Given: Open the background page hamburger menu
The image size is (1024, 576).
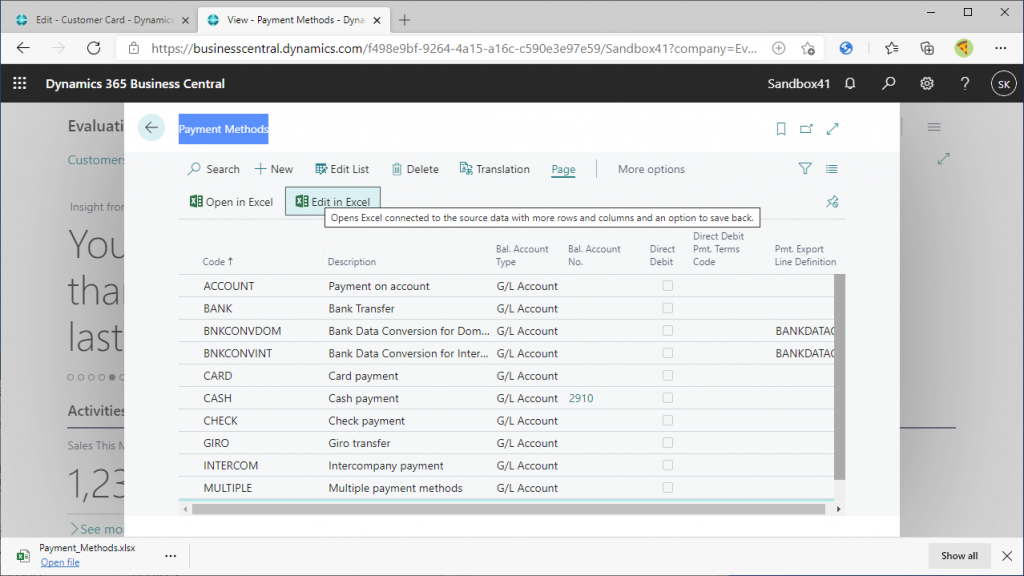Looking at the screenshot, I should click(934, 127).
